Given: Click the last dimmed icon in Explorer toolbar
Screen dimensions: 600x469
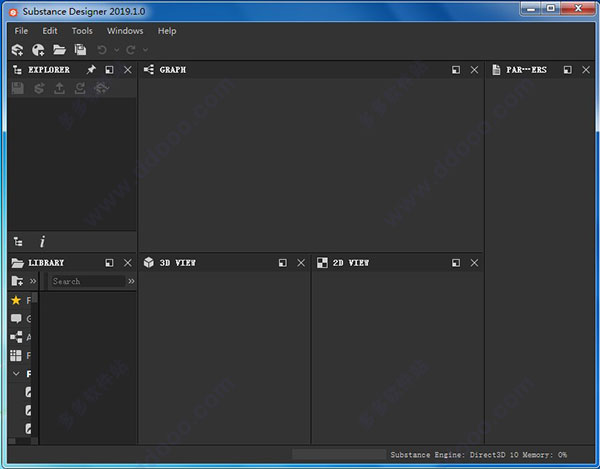Looking at the screenshot, I should [101, 88].
